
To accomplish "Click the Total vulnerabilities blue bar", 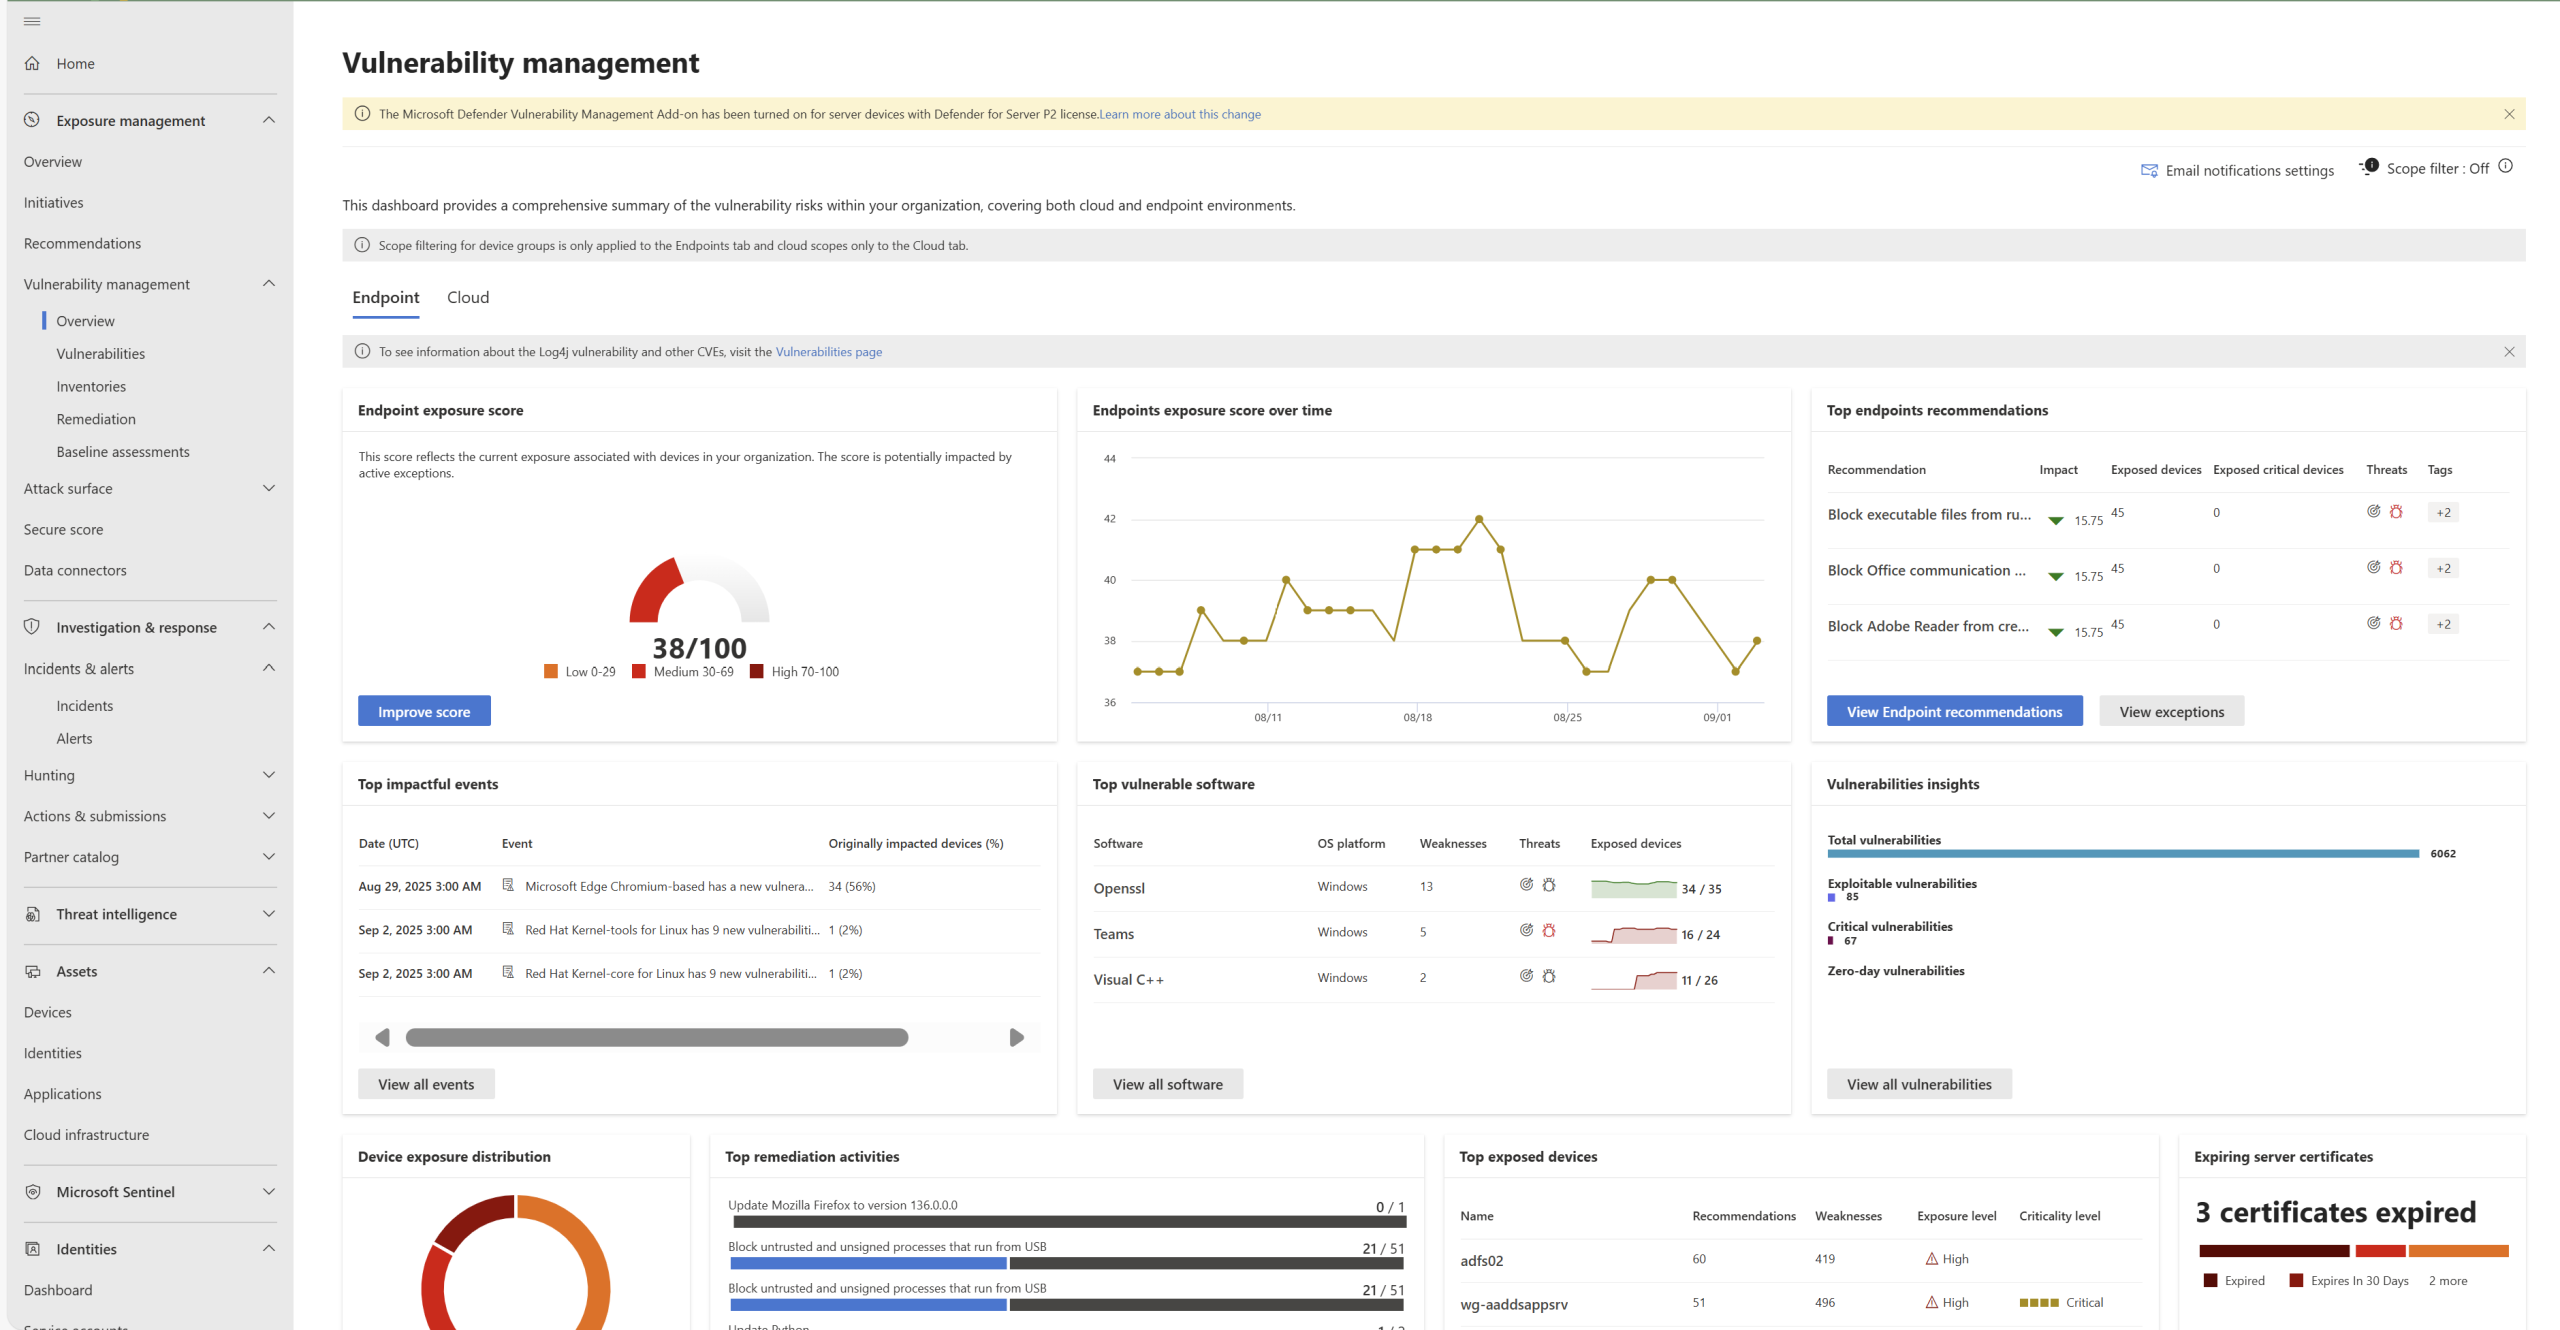I will point(2121,854).
